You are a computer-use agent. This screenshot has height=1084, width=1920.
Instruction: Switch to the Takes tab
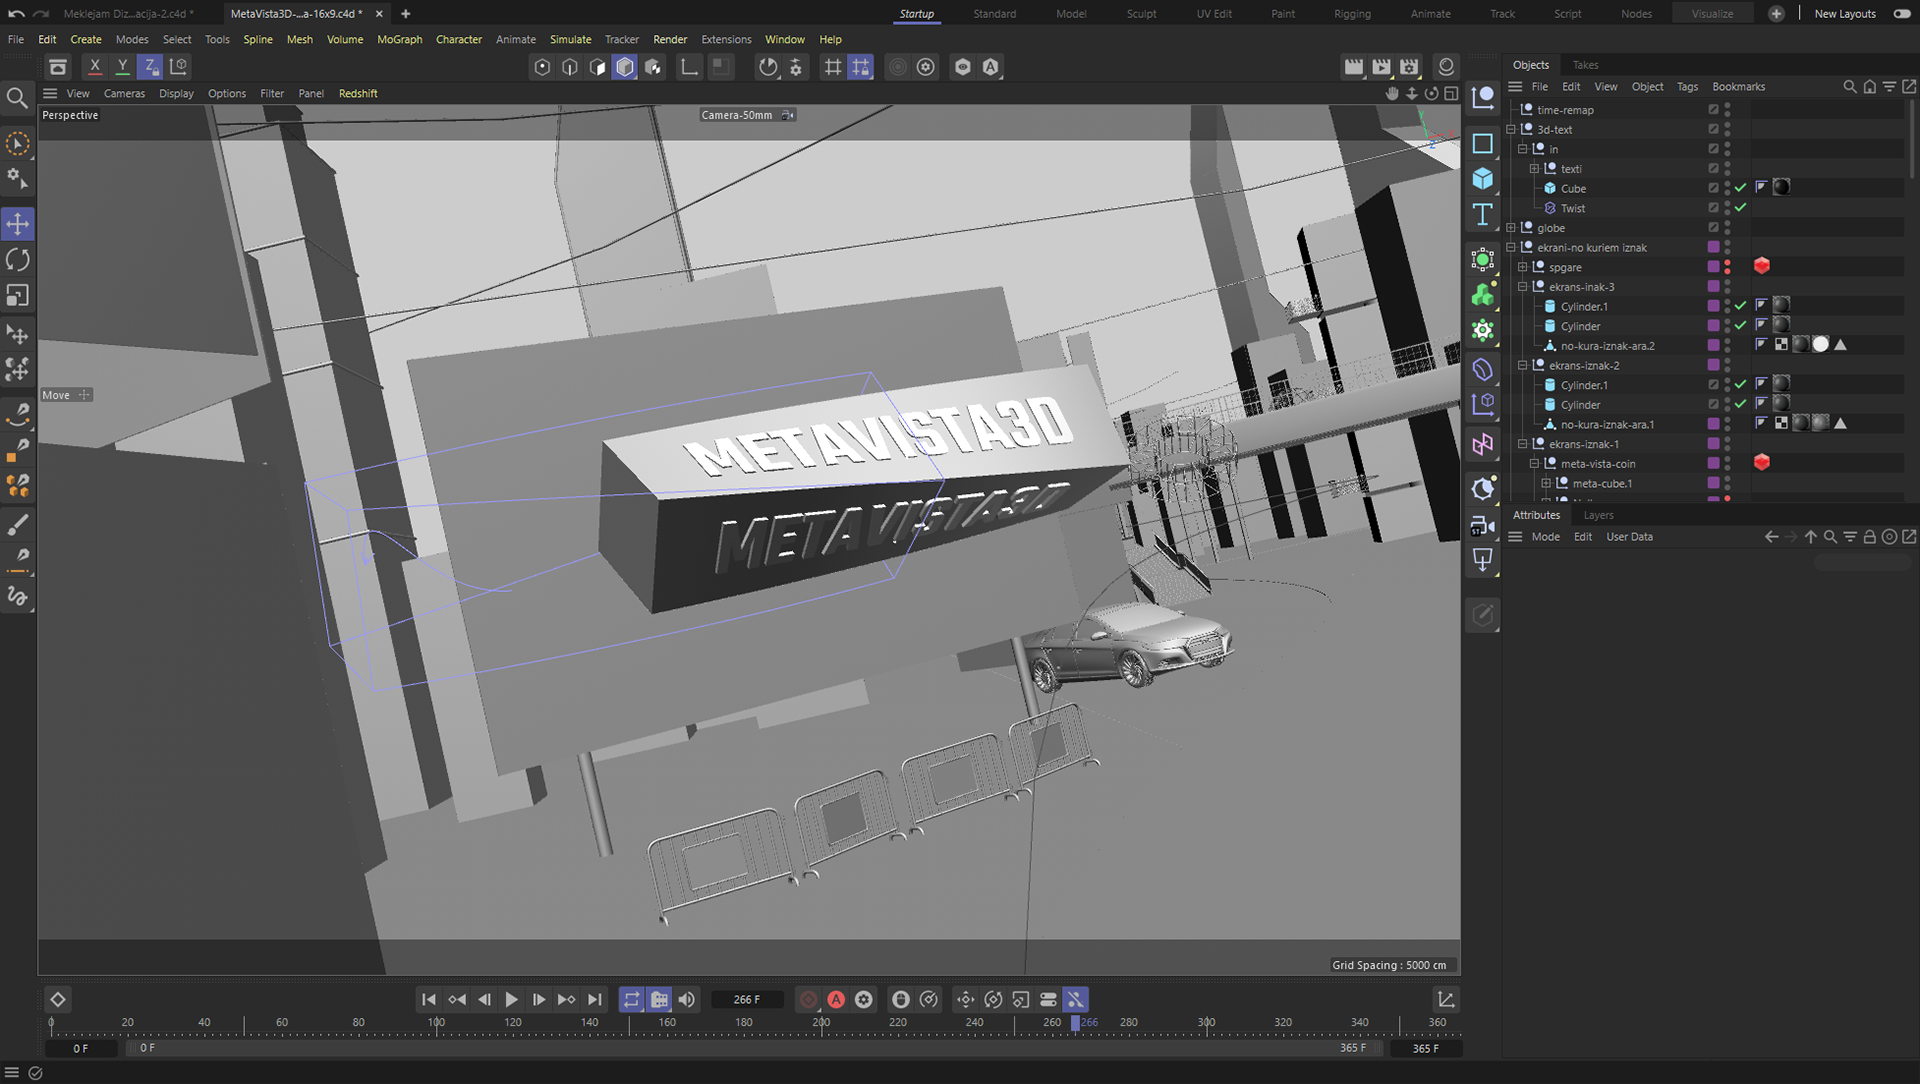click(1585, 65)
